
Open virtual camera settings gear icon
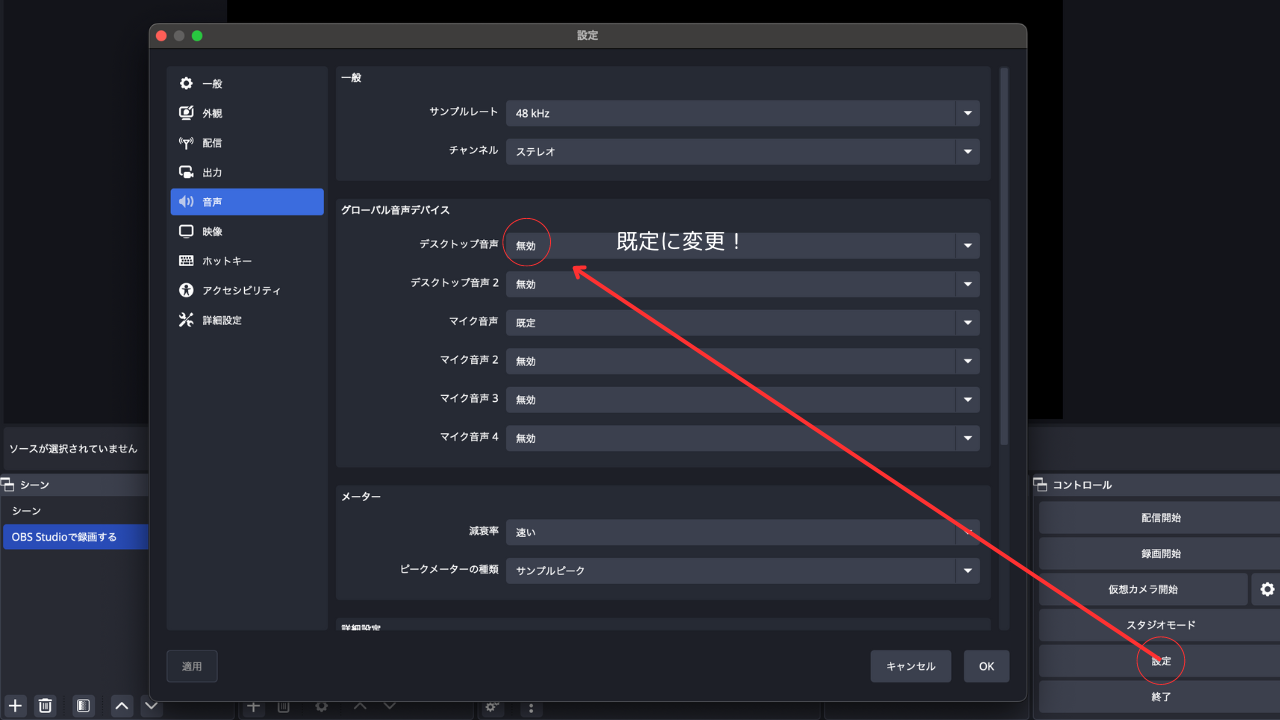(1267, 590)
